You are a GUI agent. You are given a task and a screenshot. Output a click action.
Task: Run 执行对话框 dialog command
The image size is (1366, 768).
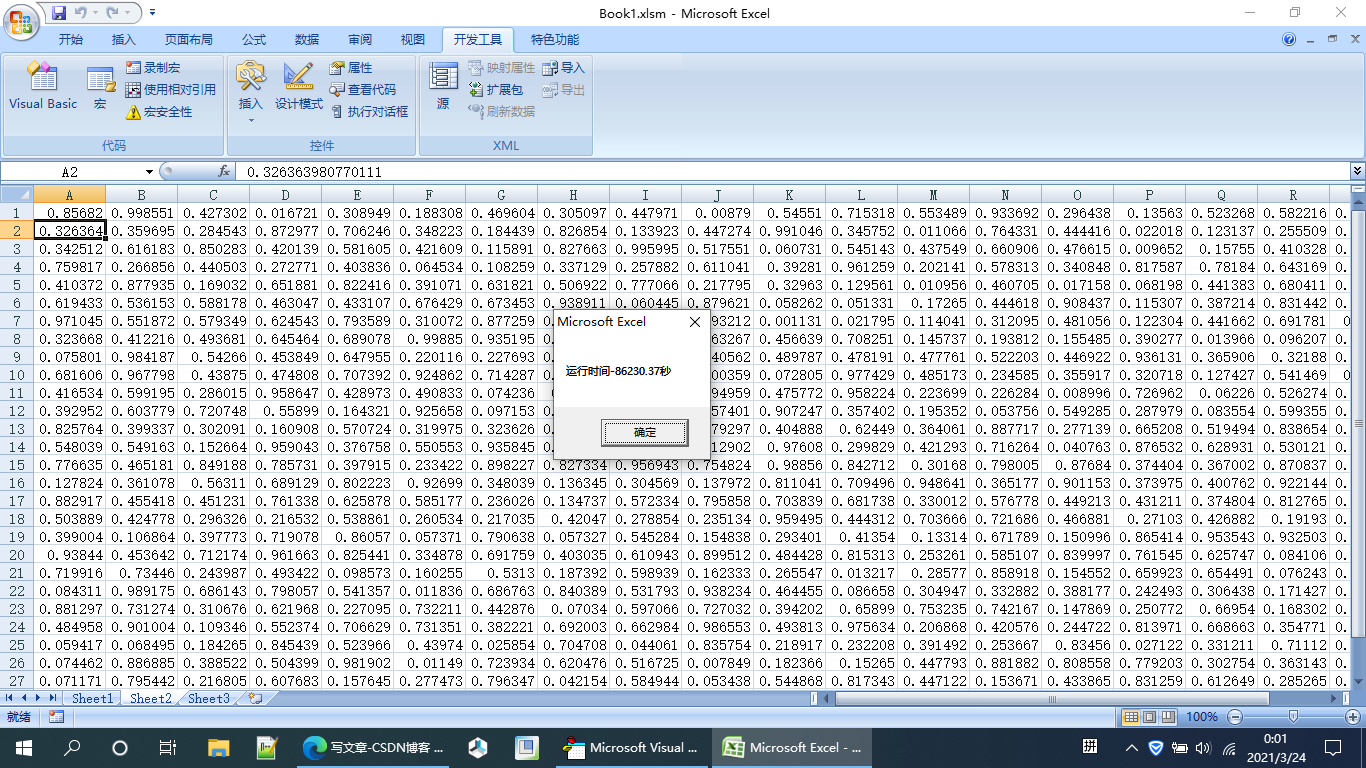pos(368,112)
